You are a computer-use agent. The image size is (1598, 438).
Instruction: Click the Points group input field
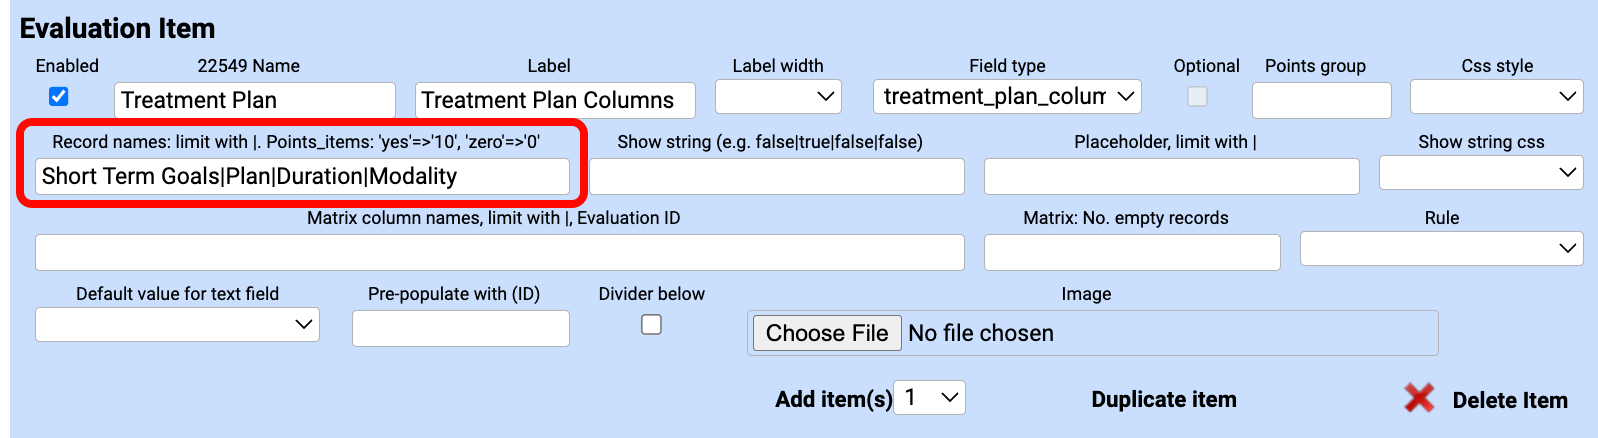pyautogui.click(x=1321, y=100)
